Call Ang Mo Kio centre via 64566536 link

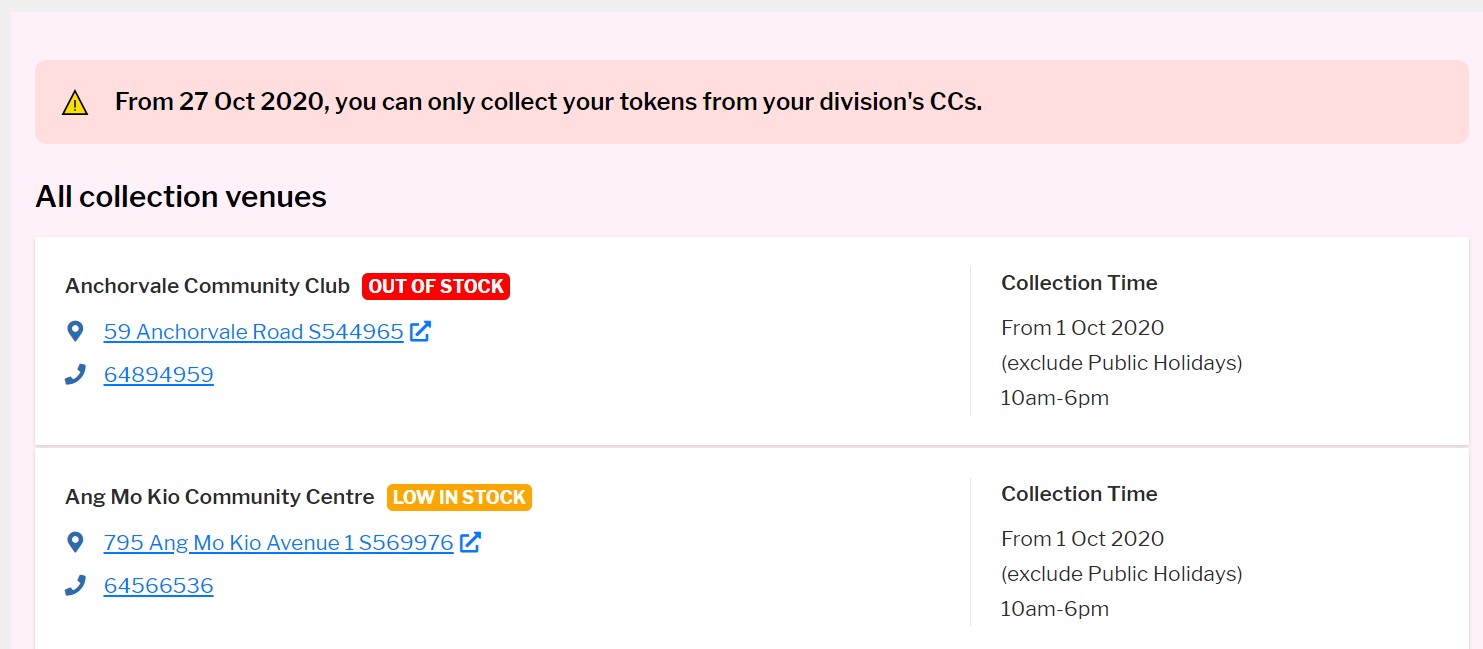159,586
